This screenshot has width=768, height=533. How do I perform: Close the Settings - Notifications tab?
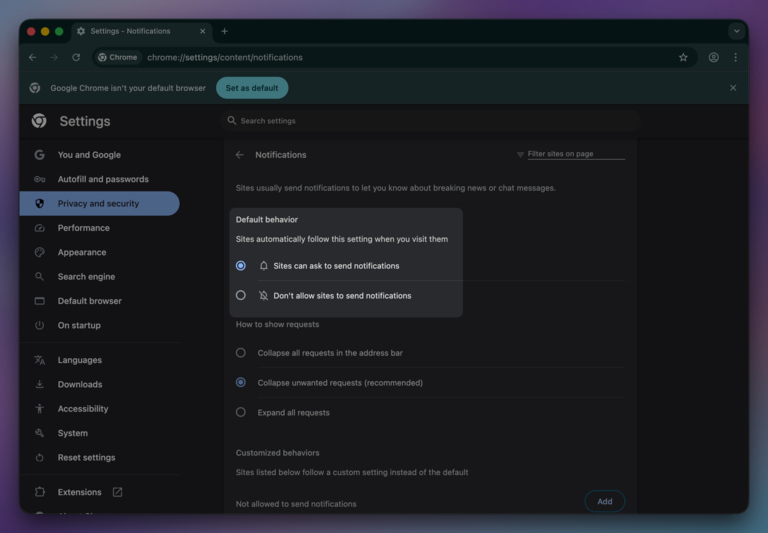point(202,31)
